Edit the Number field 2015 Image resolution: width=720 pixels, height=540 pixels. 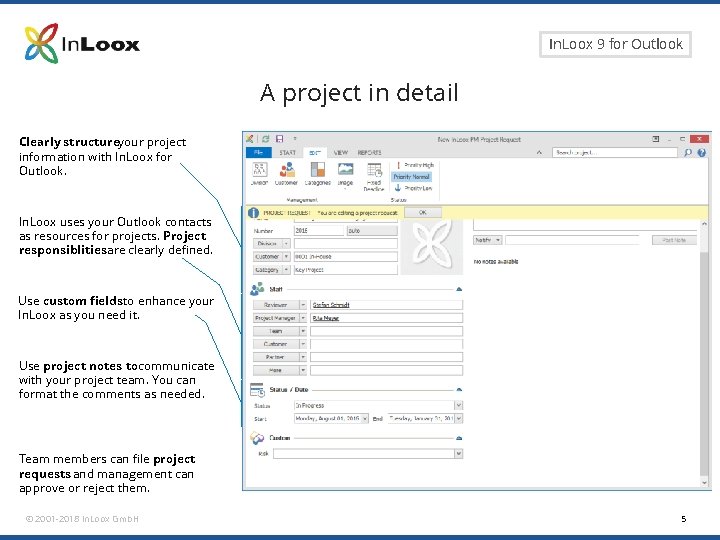(319, 231)
